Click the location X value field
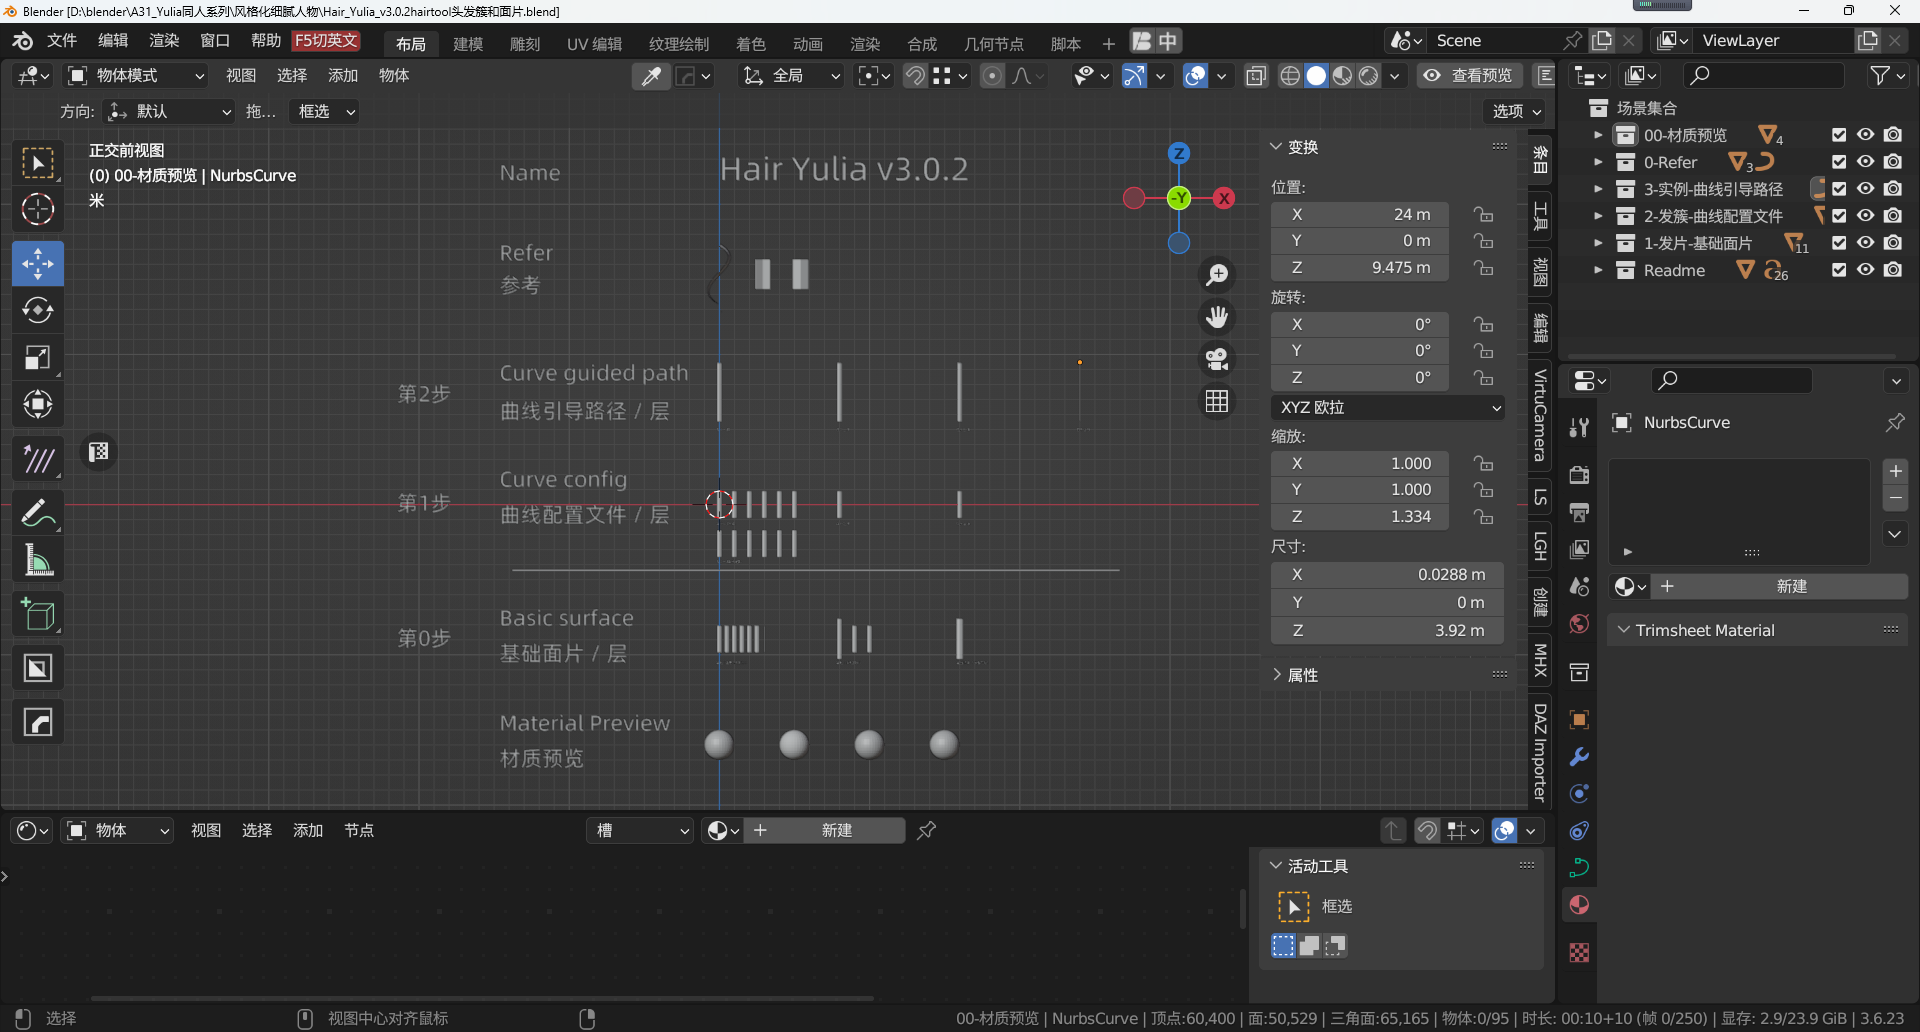Screen dimensions: 1920x1032 [1386, 214]
